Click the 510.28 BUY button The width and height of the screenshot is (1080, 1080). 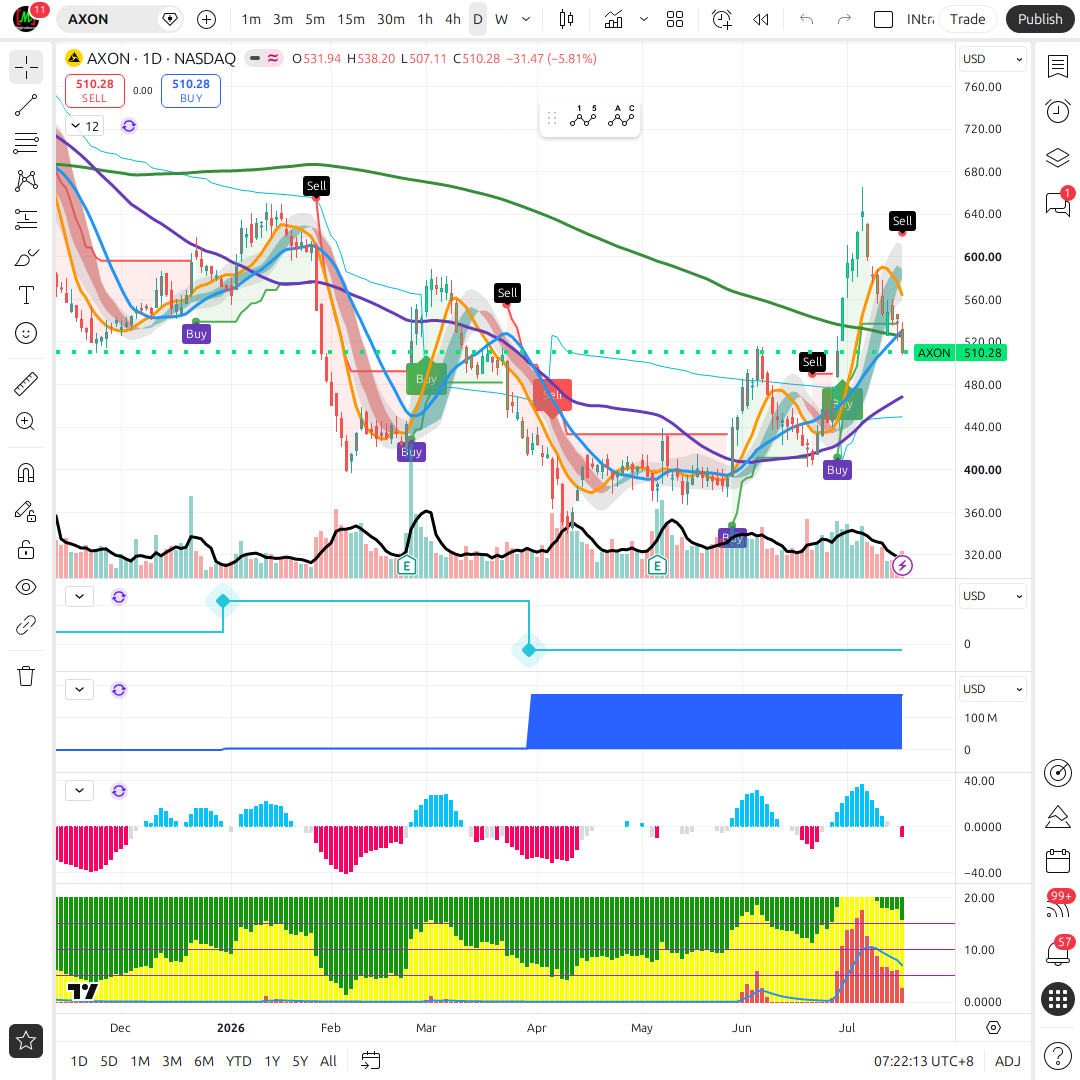pos(191,90)
